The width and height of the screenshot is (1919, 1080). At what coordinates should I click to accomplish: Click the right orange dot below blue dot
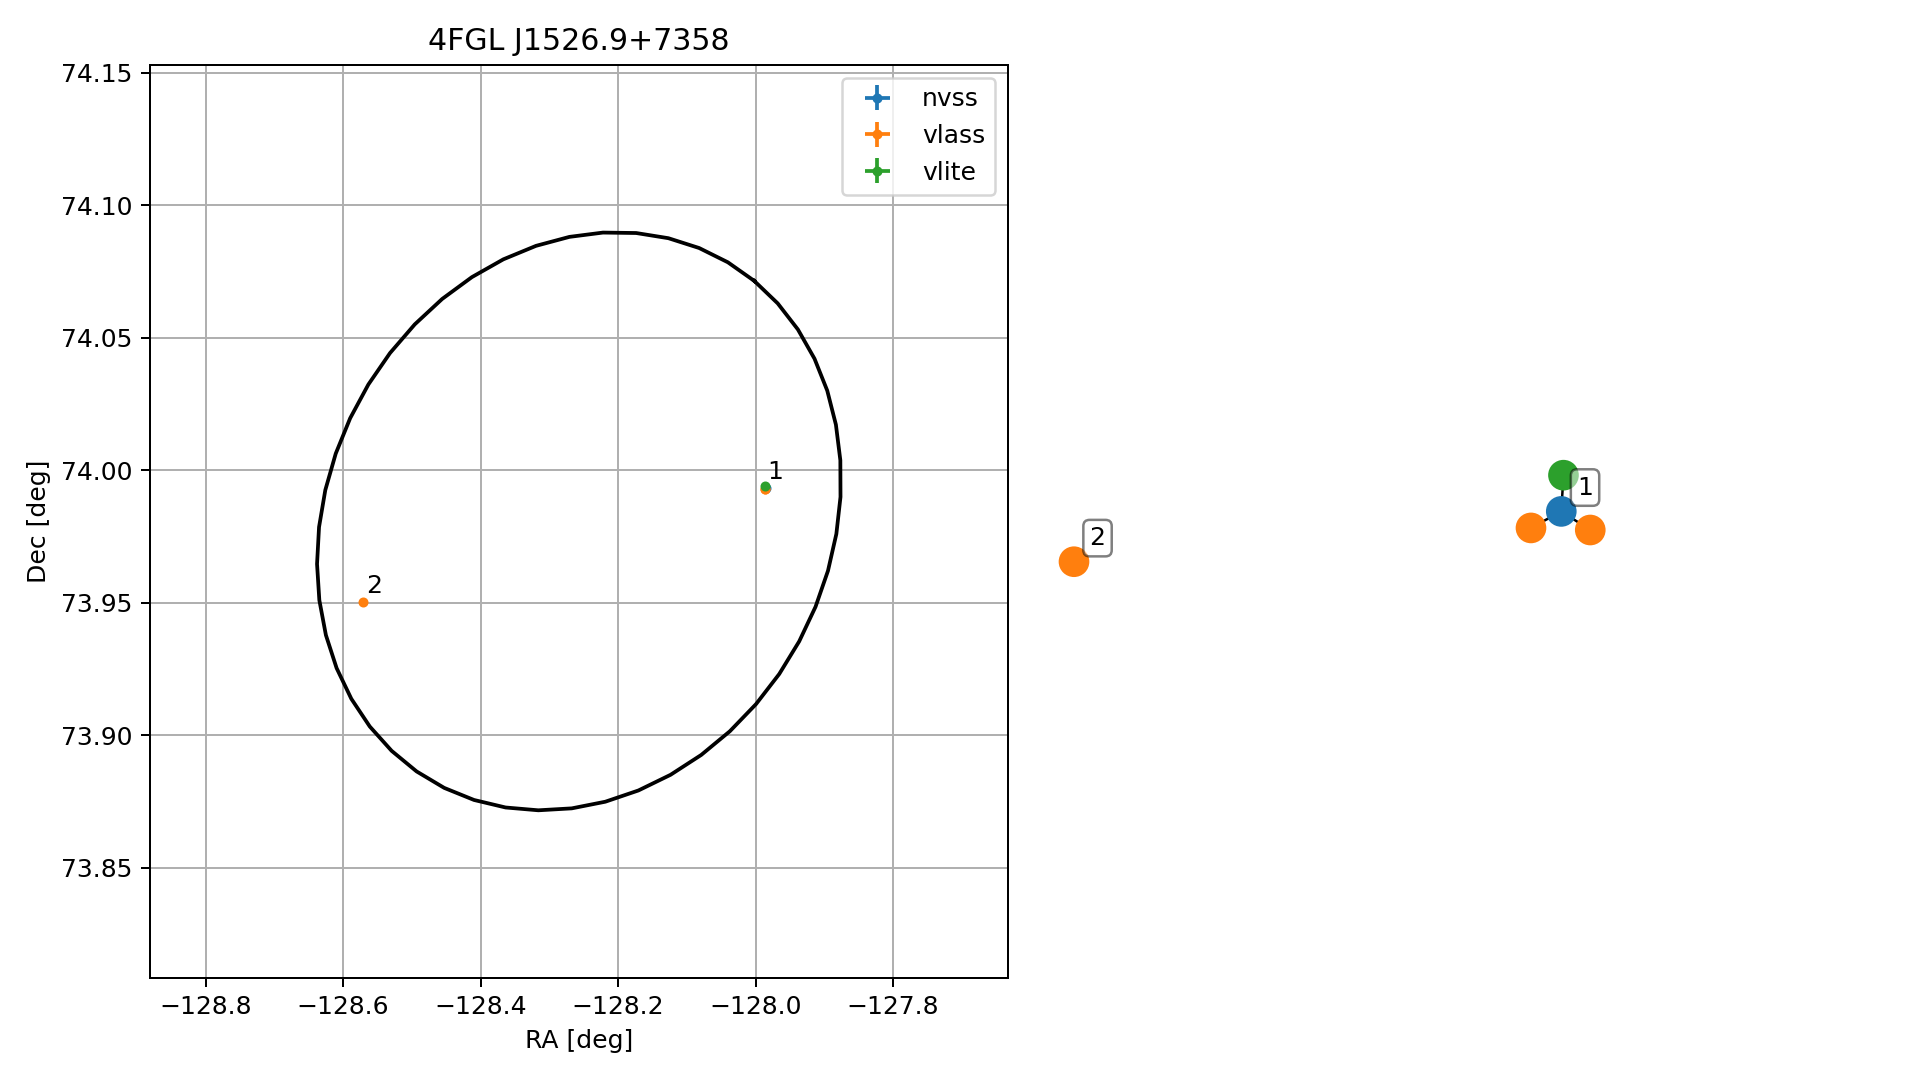1590,530
